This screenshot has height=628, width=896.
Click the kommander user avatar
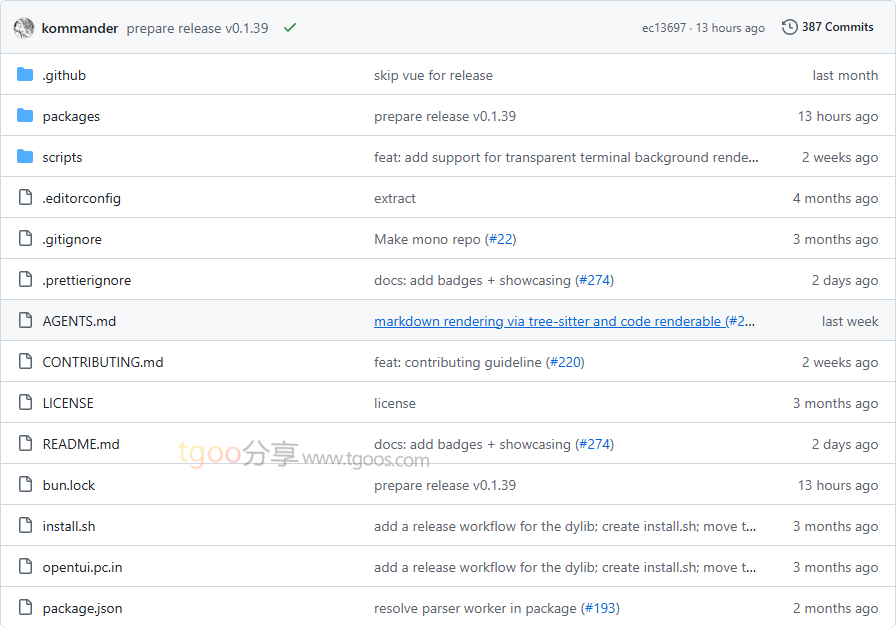(x=24, y=28)
